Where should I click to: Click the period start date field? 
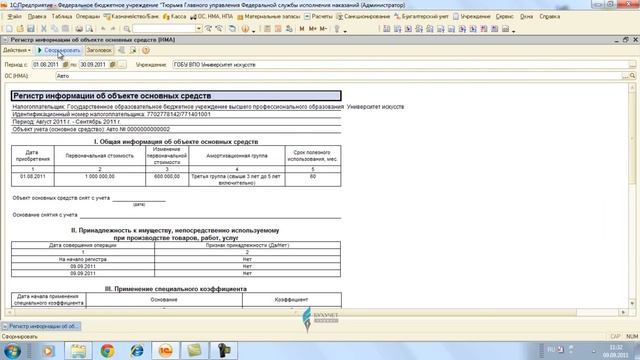[x=47, y=64]
